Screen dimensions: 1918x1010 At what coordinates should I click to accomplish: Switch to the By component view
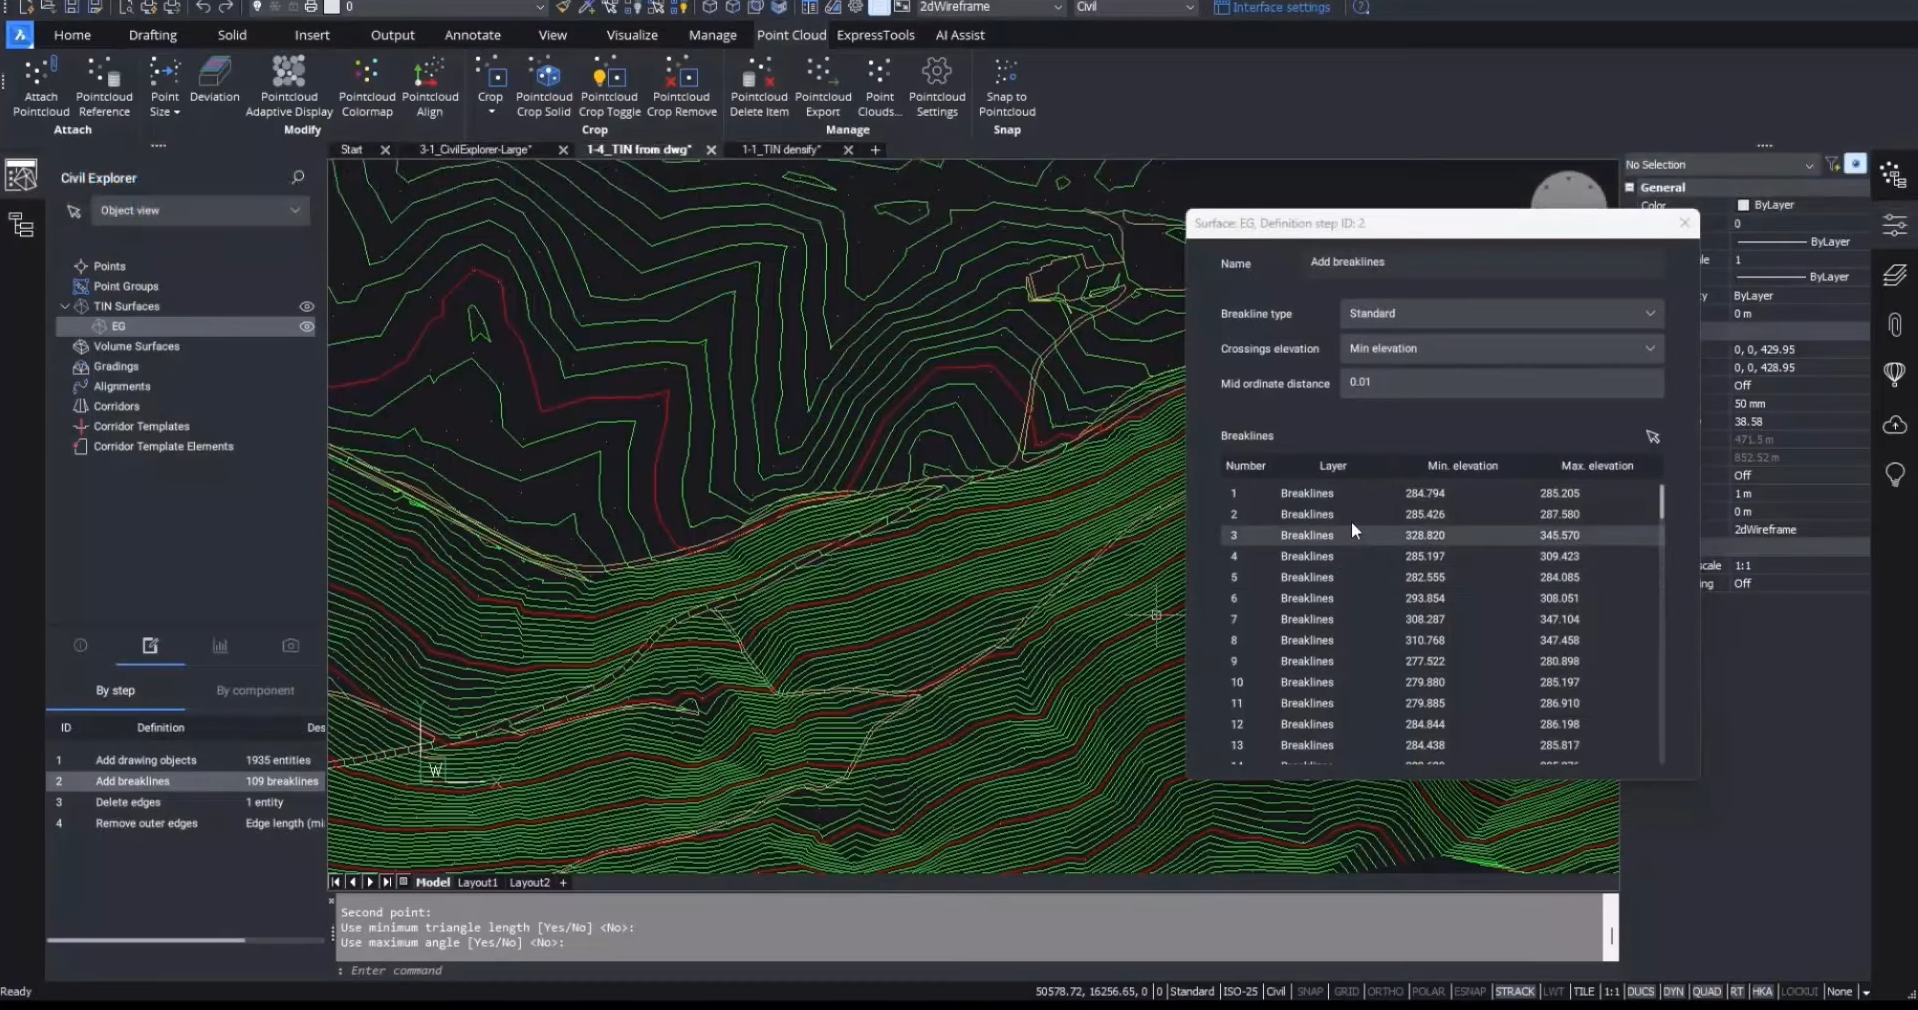pos(256,690)
